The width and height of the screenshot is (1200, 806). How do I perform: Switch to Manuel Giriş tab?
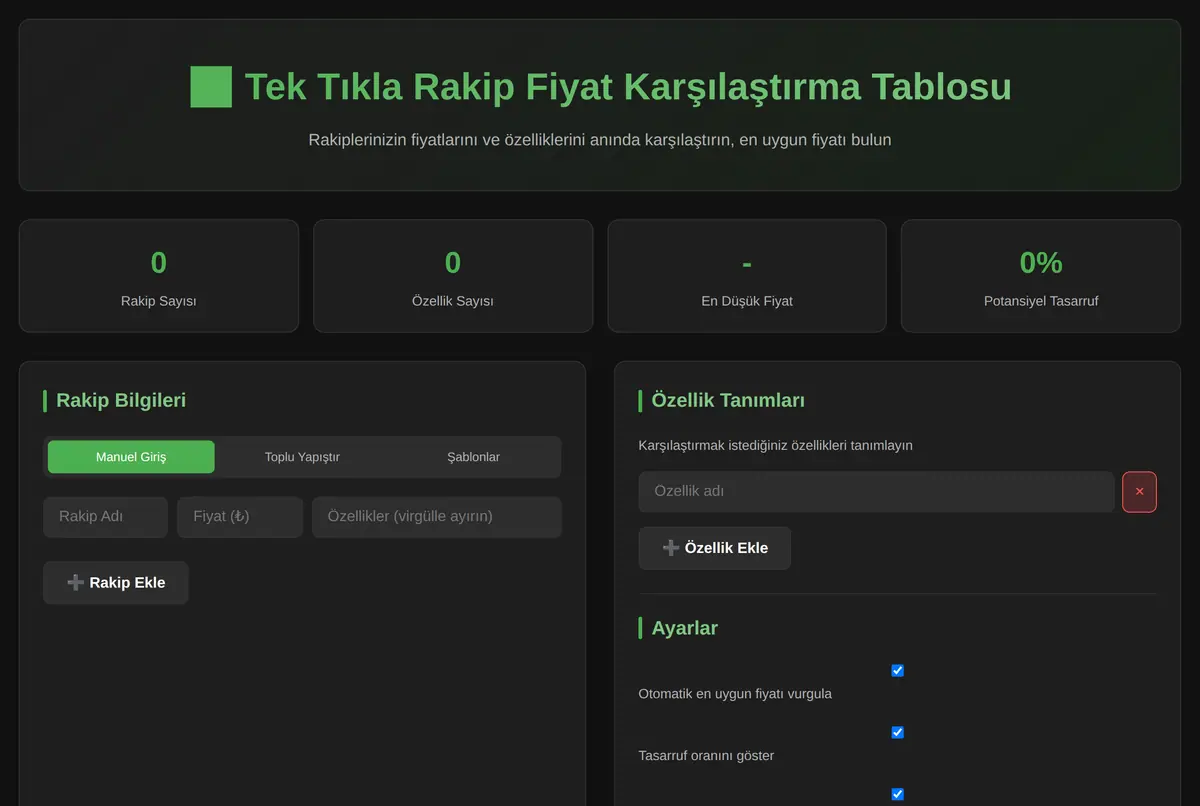[131, 457]
